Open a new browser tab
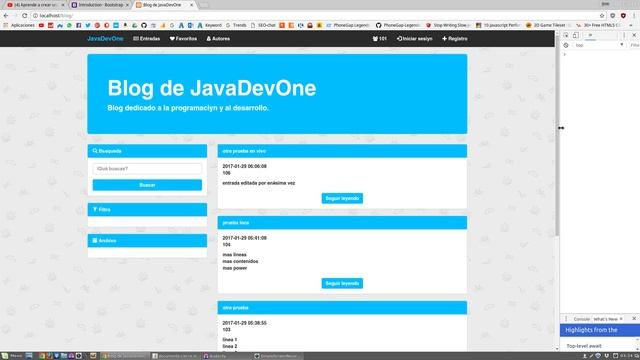Viewport: 640px width, 360px height. tap(204, 5)
